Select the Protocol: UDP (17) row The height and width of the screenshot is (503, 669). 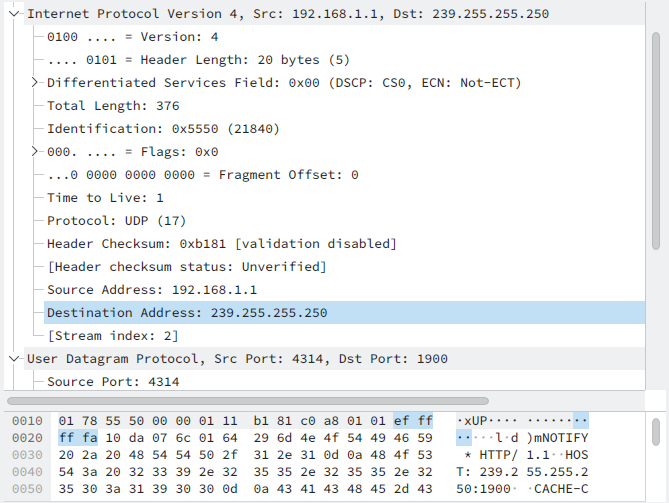coord(116,221)
